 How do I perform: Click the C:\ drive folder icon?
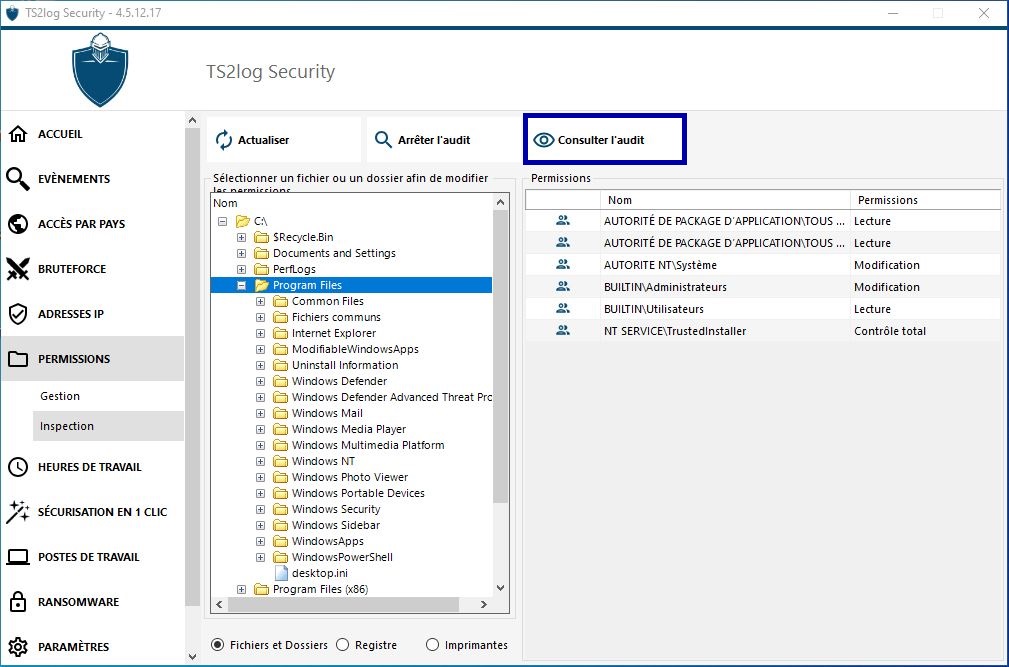tap(243, 221)
